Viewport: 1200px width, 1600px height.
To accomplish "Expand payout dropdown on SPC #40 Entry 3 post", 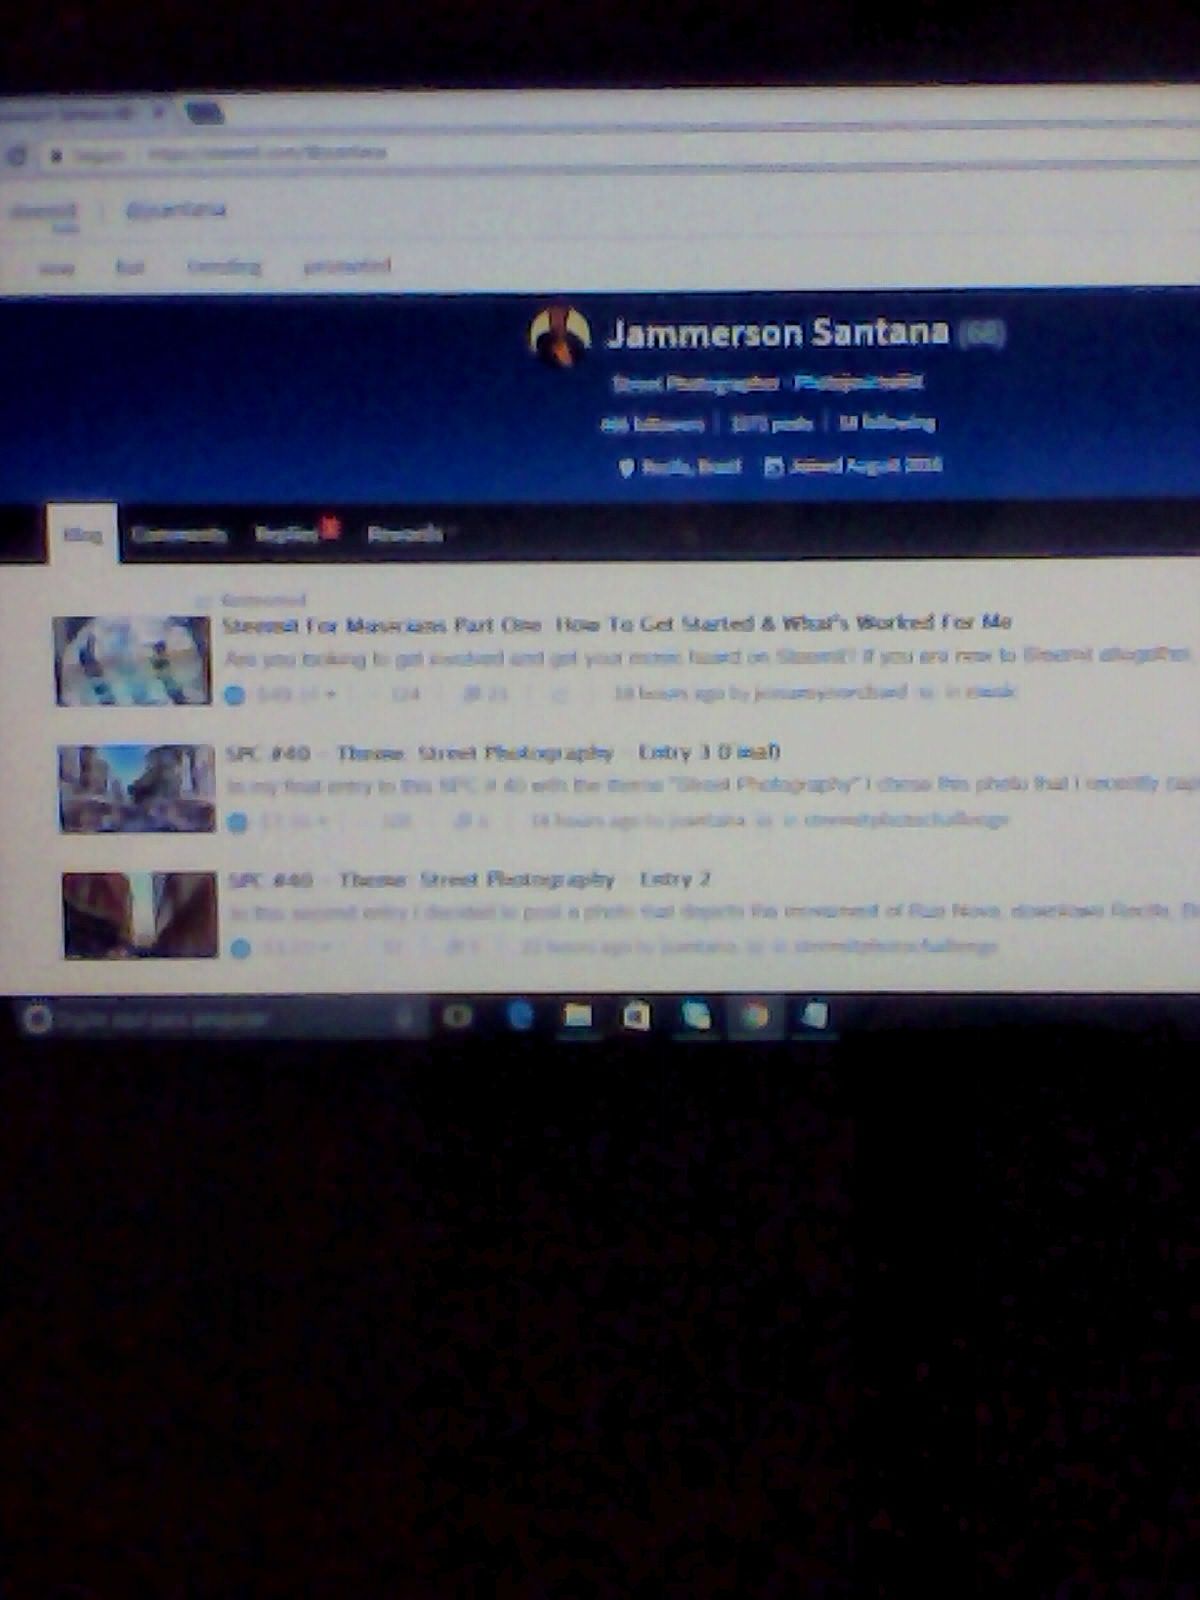I will [x=324, y=822].
